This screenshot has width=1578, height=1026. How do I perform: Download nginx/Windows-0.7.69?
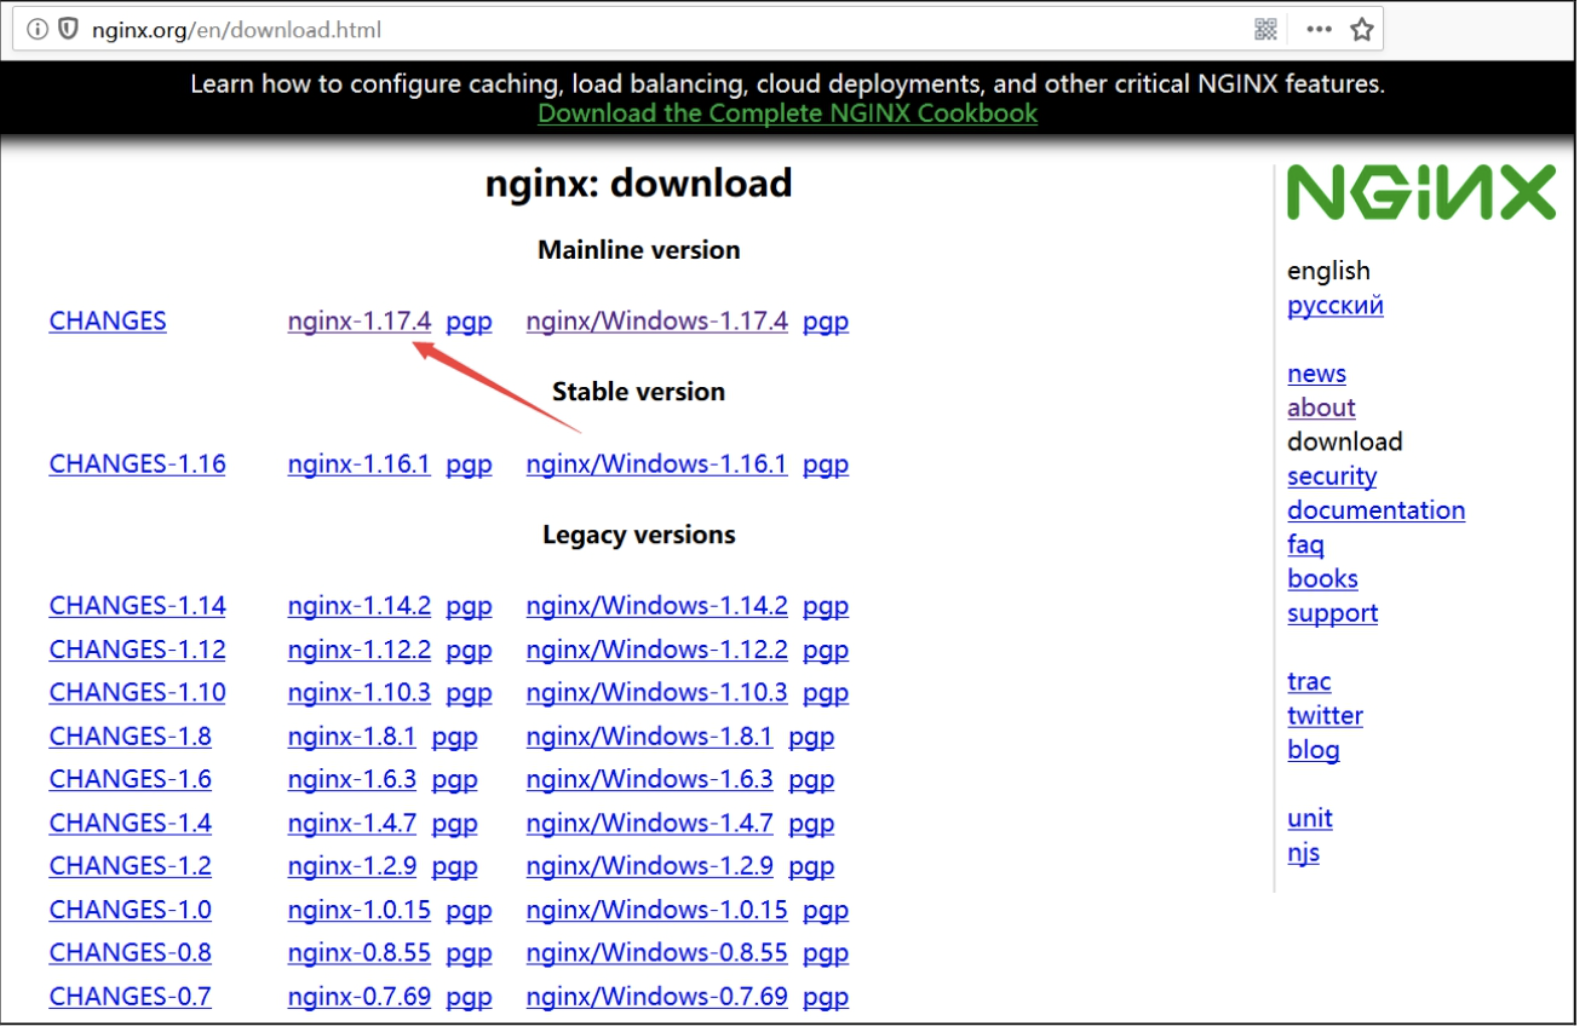pos(657,998)
